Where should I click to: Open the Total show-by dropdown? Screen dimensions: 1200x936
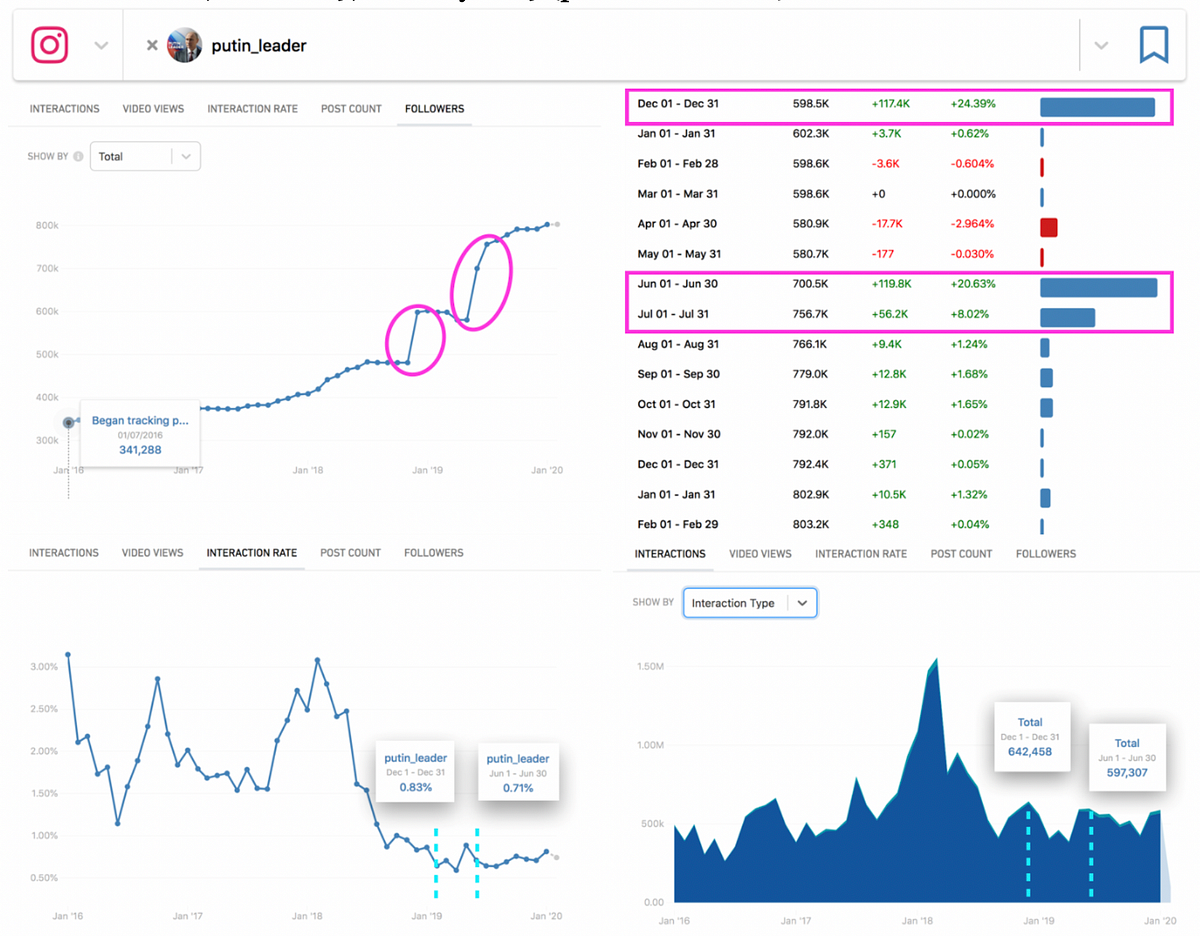point(145,157)
